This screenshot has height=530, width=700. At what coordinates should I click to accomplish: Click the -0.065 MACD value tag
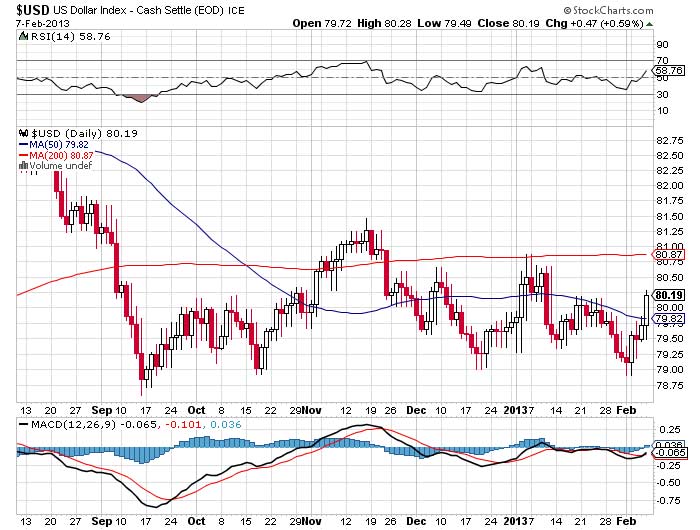(x=668, y=453)
